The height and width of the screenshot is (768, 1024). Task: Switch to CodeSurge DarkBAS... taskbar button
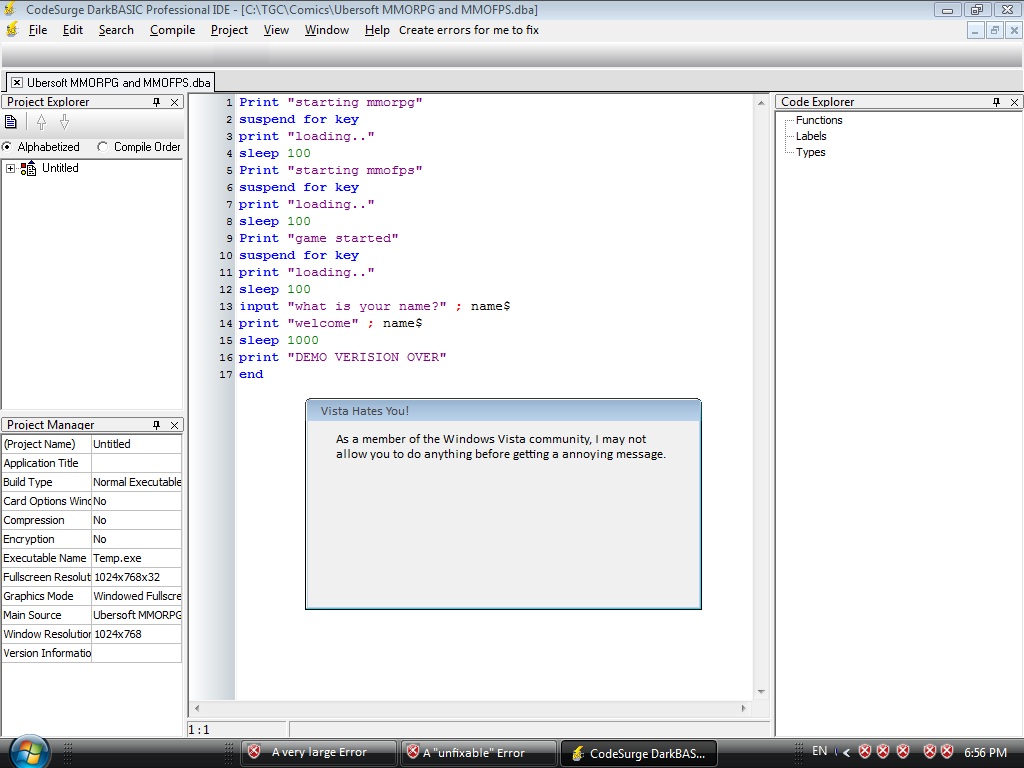point(639,753)
